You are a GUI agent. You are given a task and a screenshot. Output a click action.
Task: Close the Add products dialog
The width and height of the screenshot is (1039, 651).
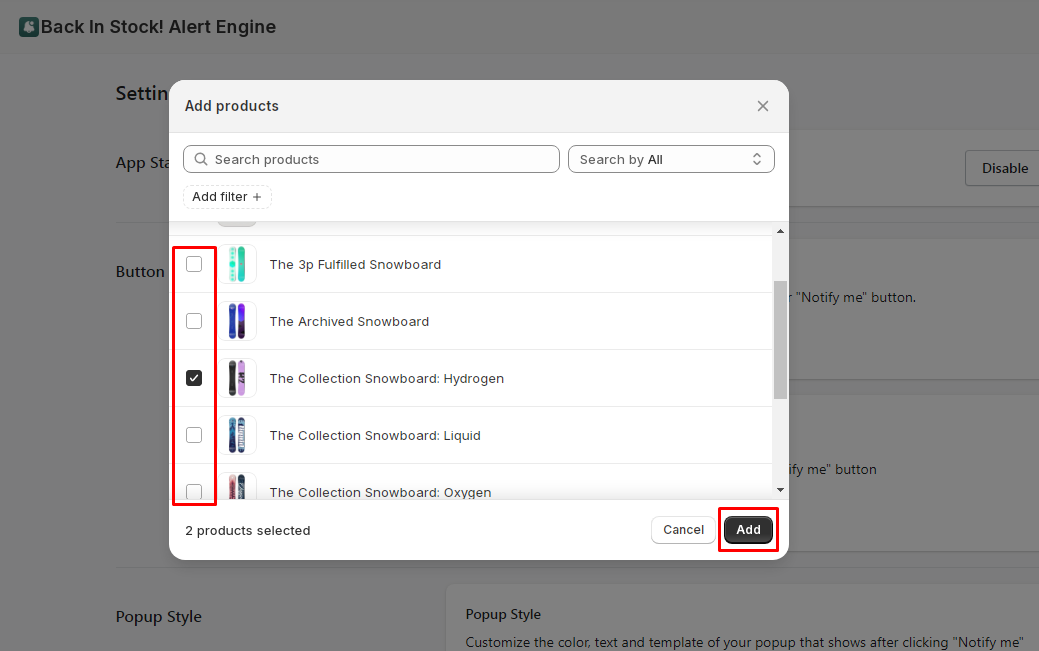point(763,106)
